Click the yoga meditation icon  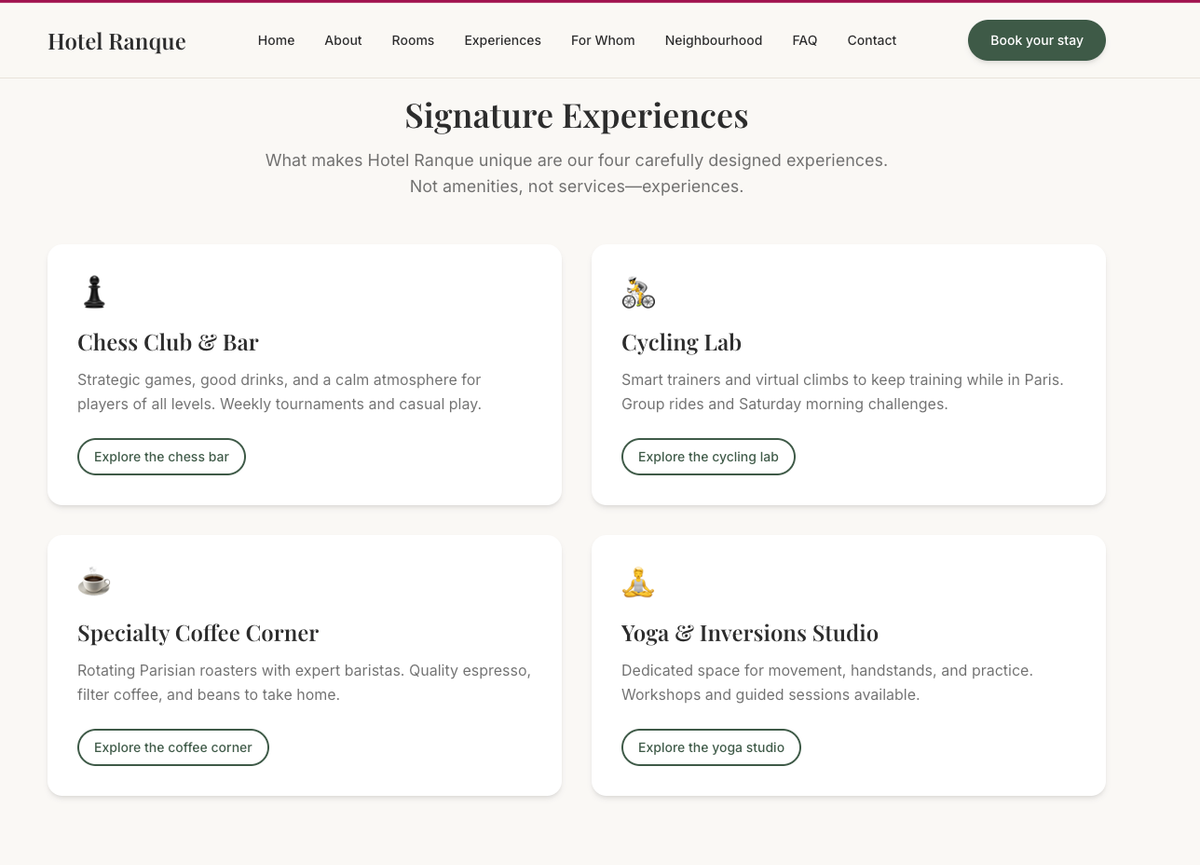(638, 582)
